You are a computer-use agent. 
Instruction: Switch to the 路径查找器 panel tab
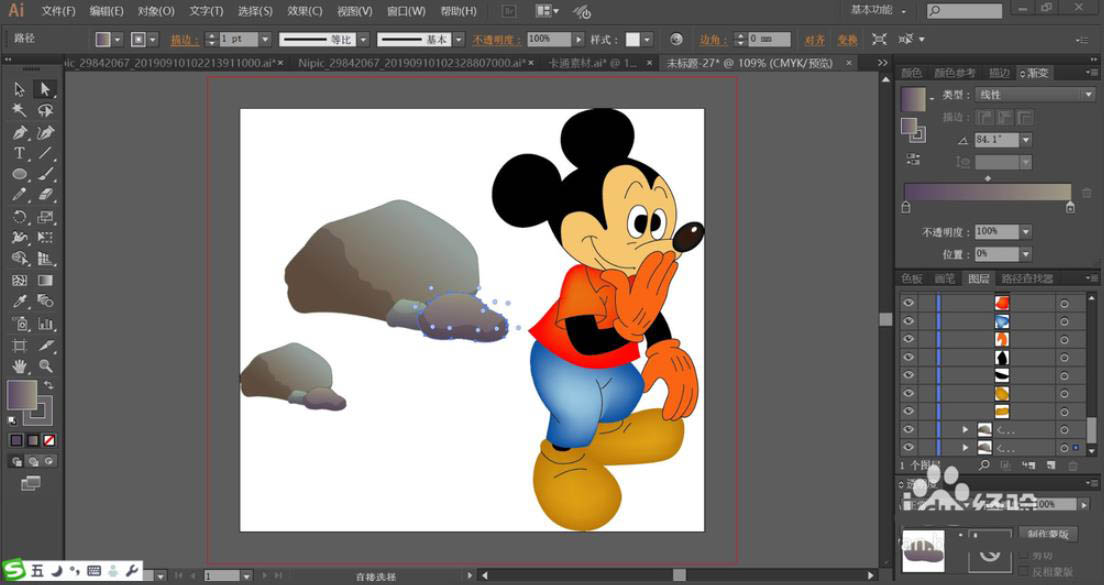1027,279
